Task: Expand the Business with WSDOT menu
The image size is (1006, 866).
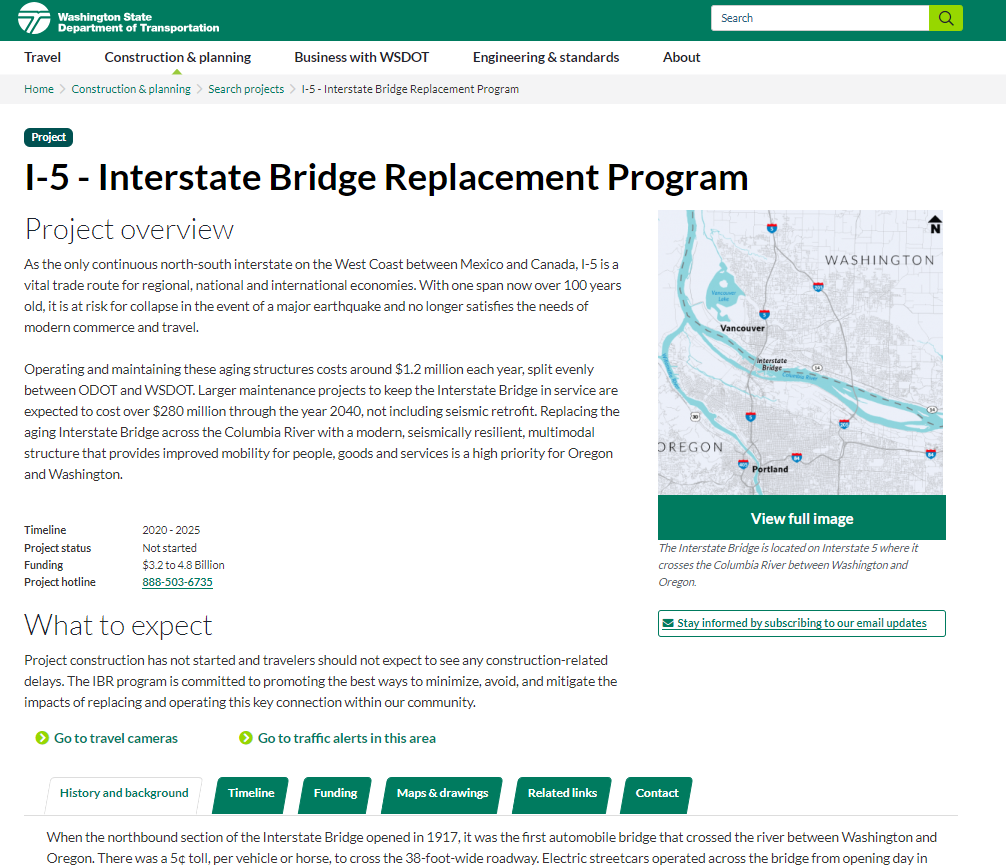Action: point(362,57)
